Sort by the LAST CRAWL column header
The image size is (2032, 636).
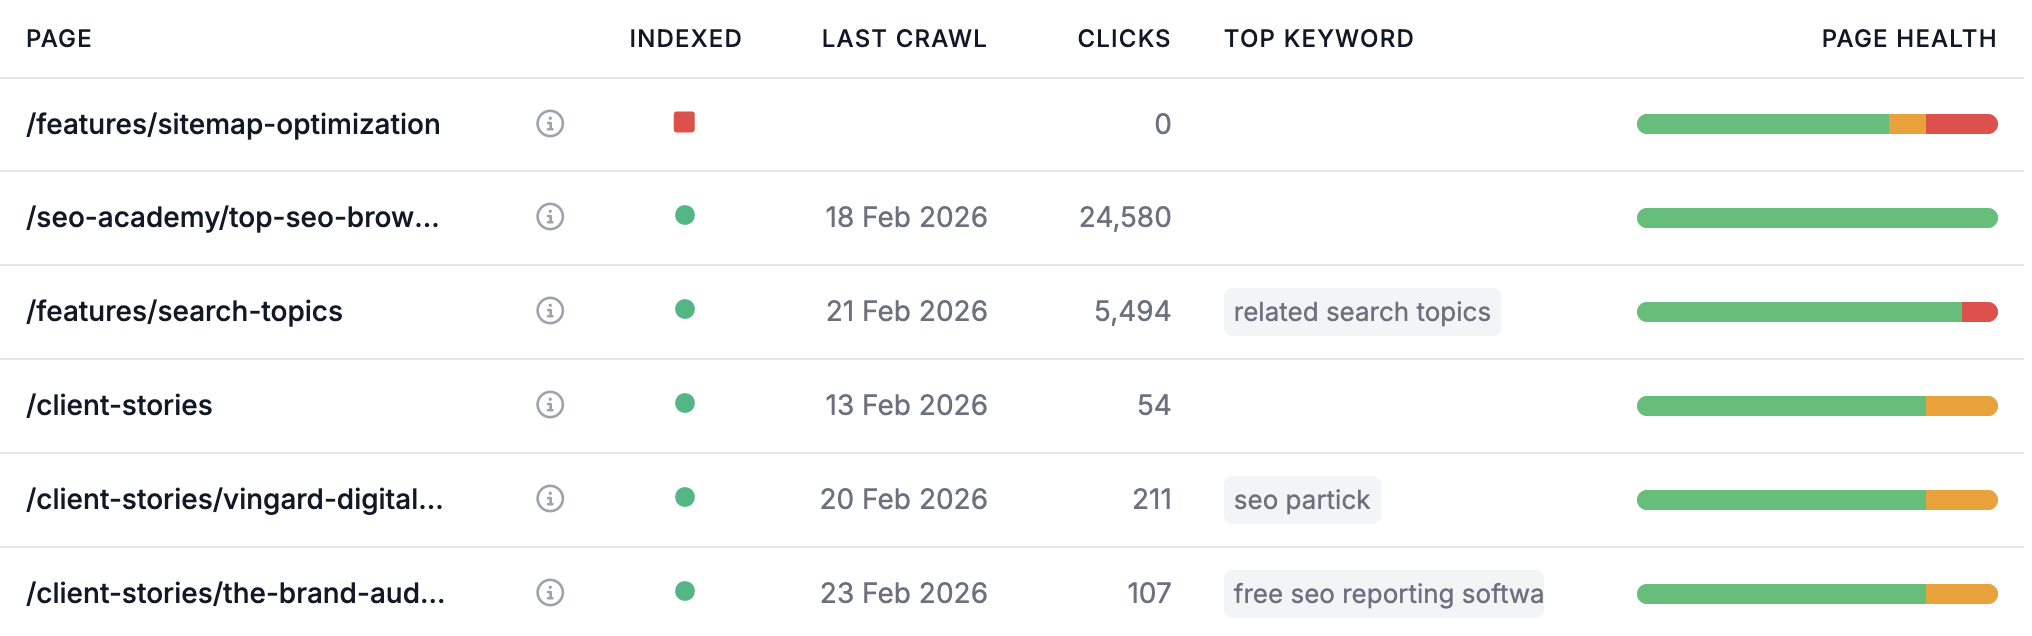pyautogui.click(x=903, y=38)
